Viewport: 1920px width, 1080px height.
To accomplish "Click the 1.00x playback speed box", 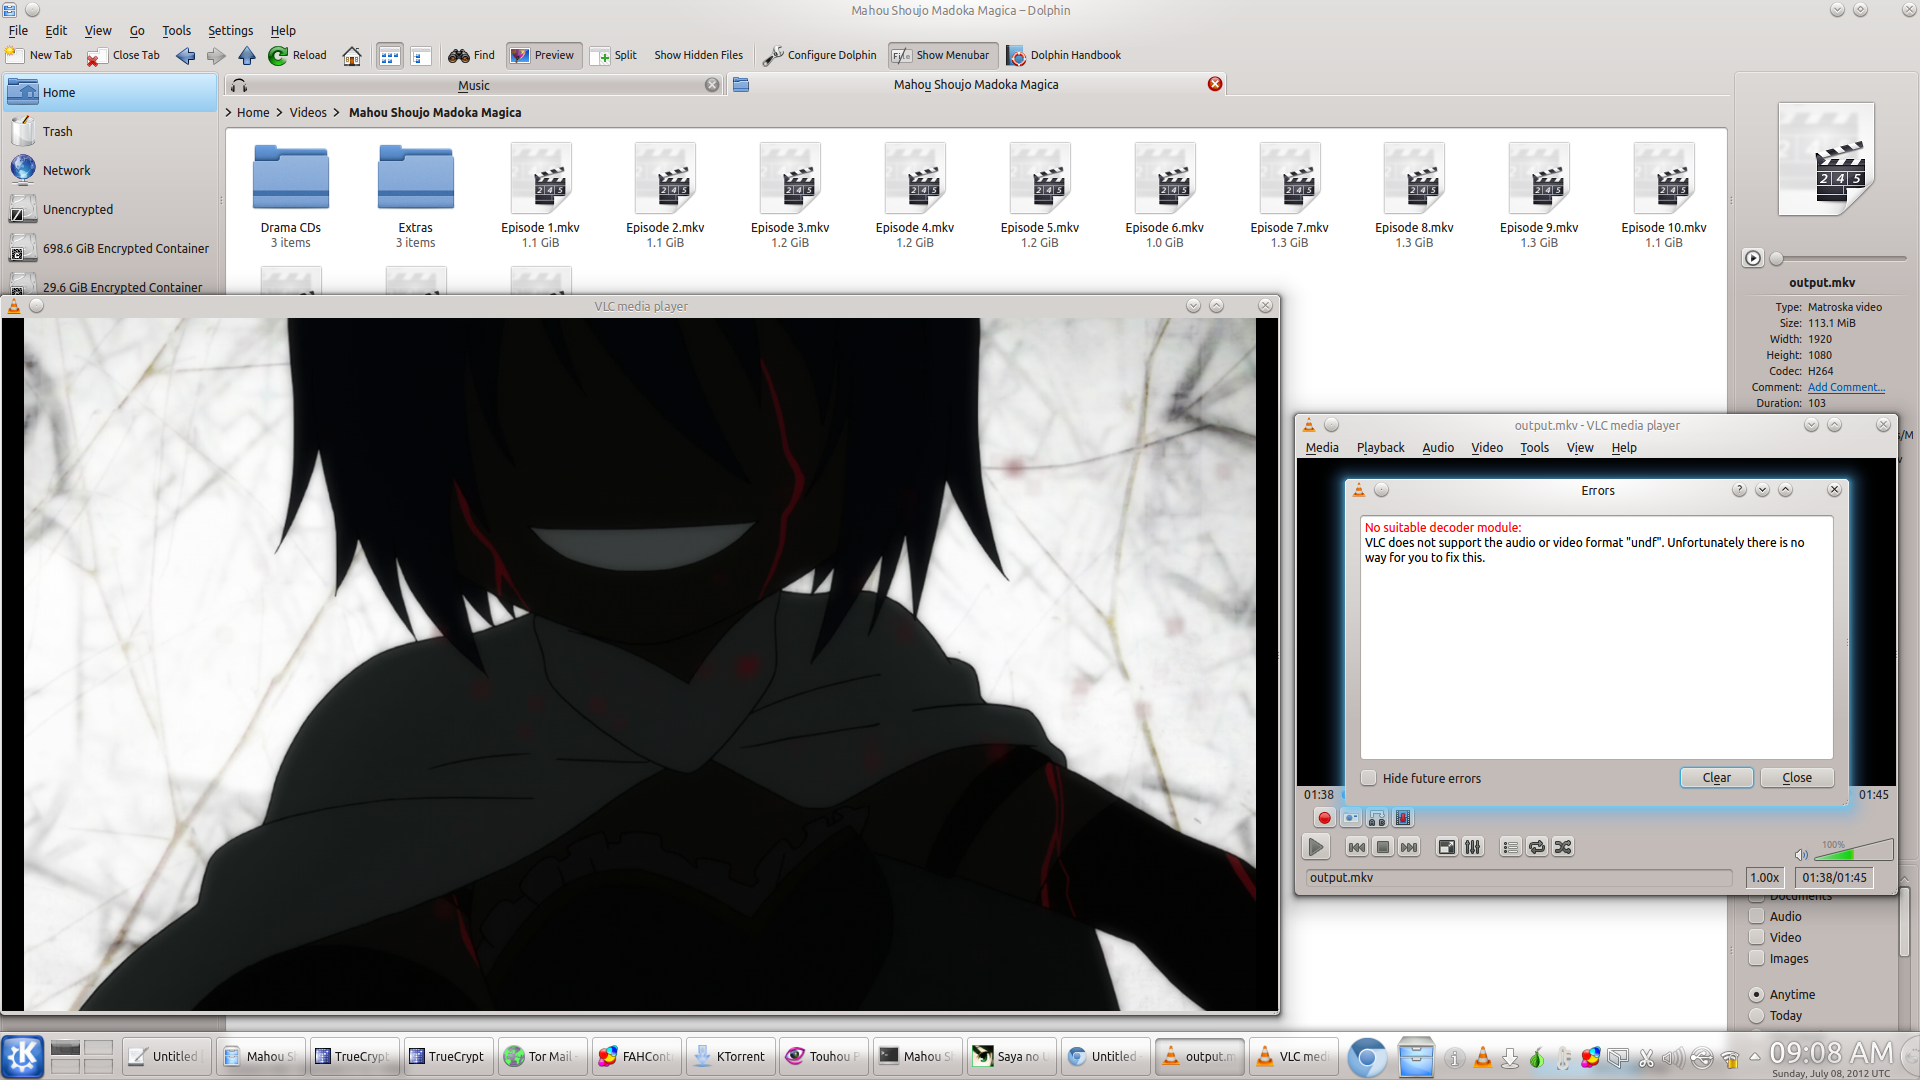I will [x=1764, y=878].
